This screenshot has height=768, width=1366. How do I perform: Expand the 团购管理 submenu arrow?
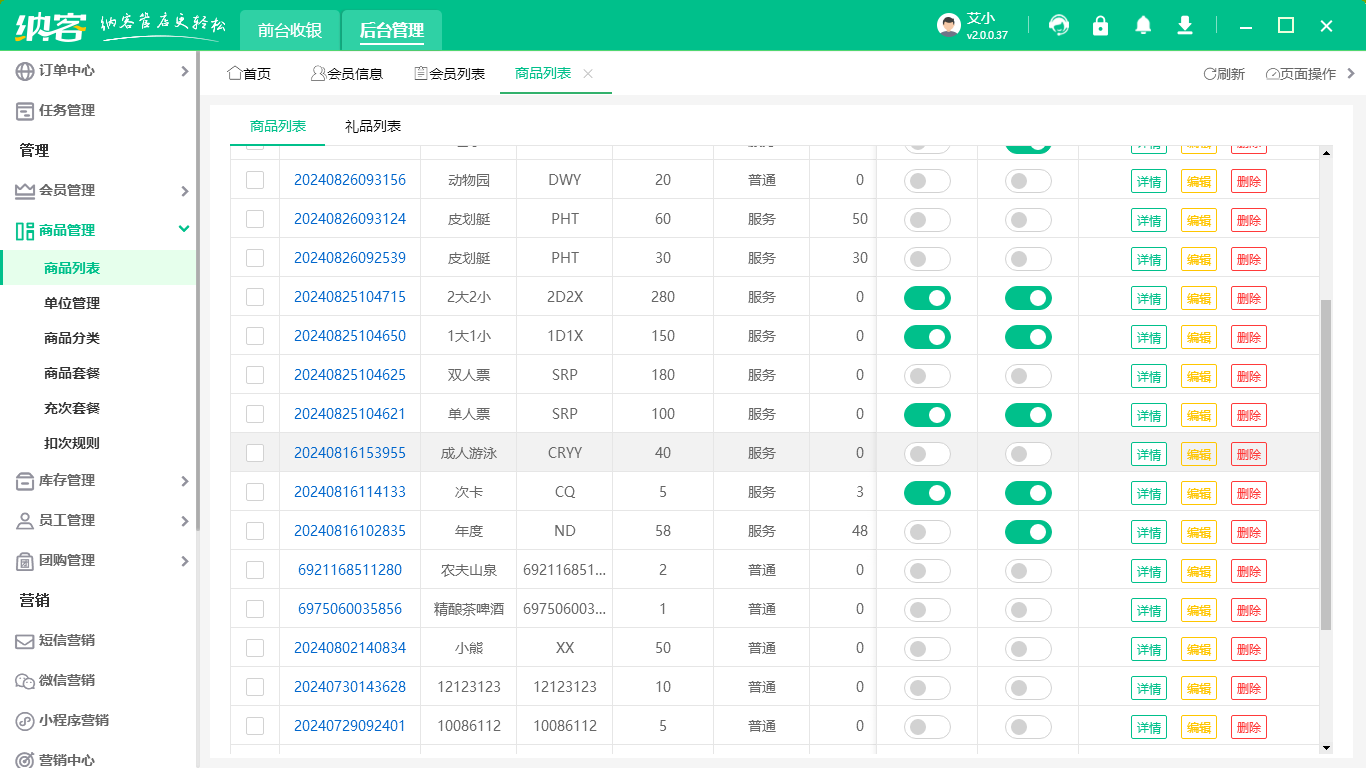click(x=184, y=561)
